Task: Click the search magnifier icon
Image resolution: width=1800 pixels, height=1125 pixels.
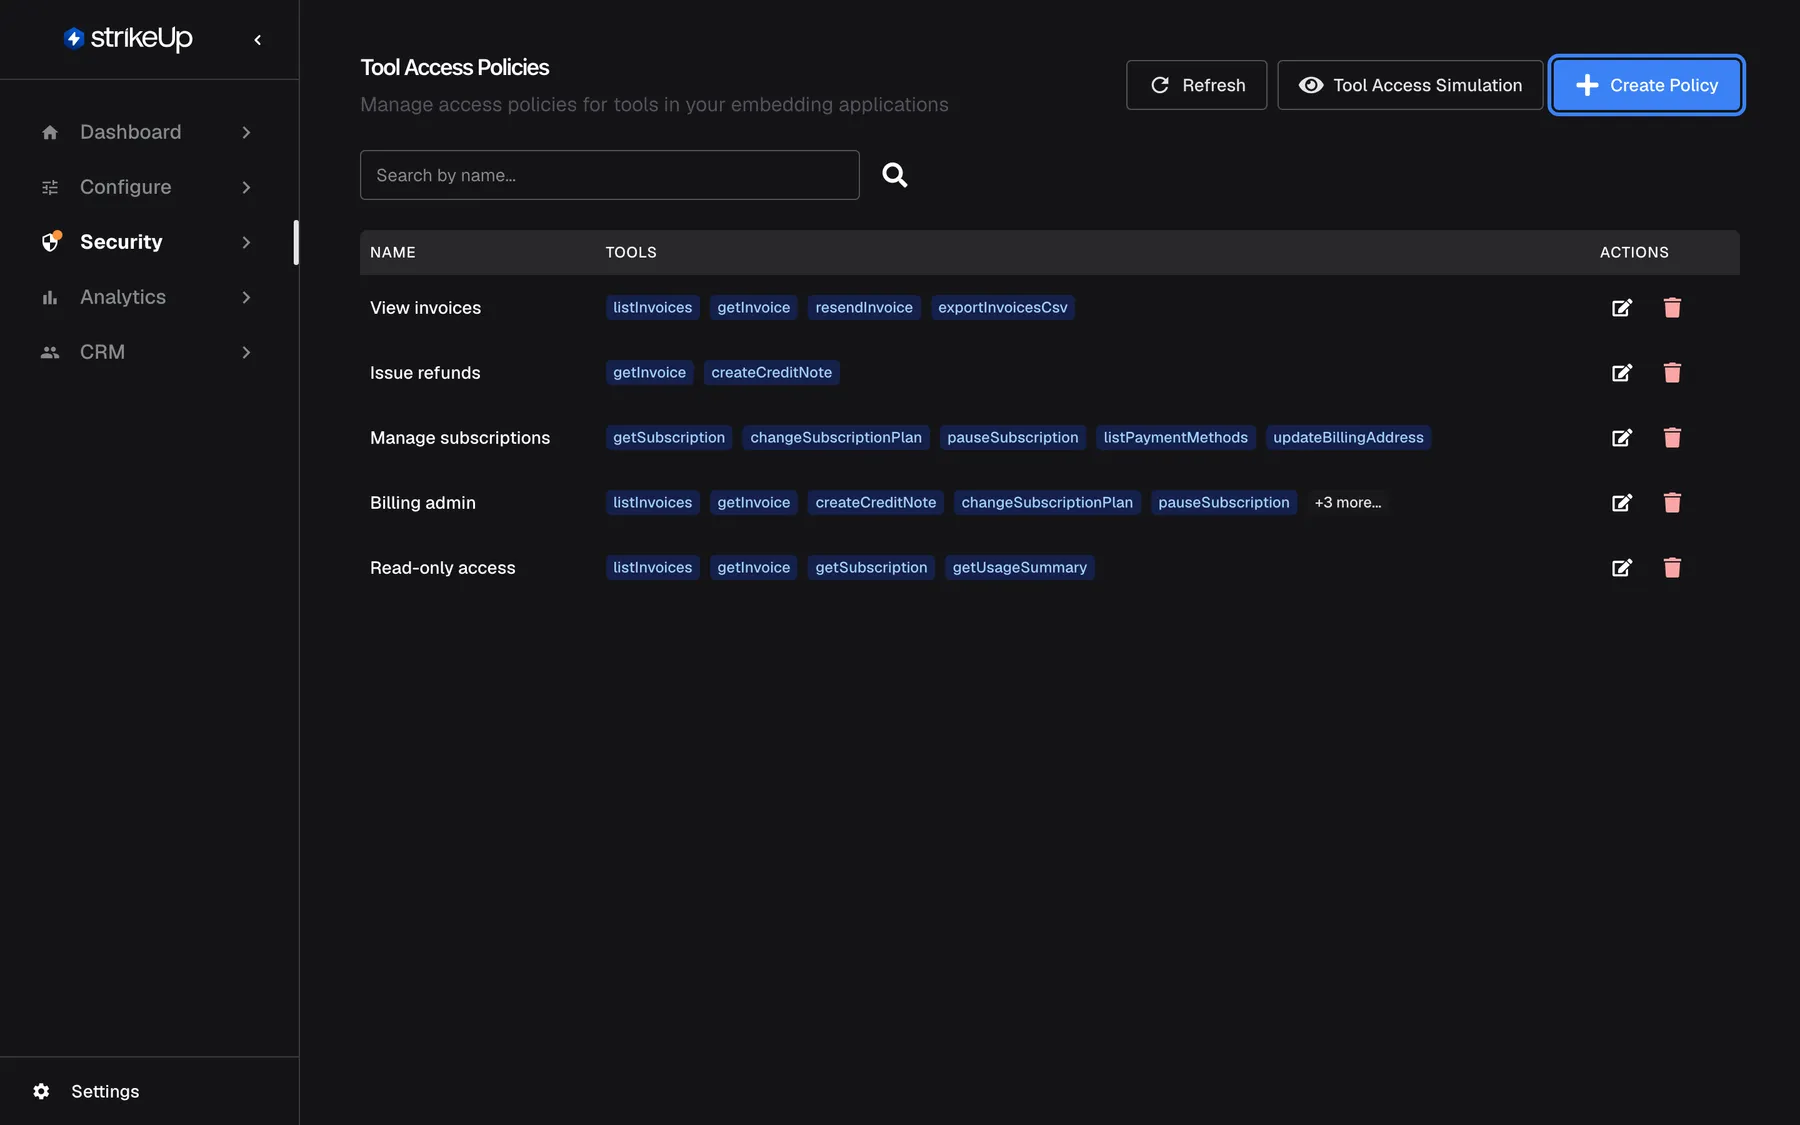Action: (895, 175)
